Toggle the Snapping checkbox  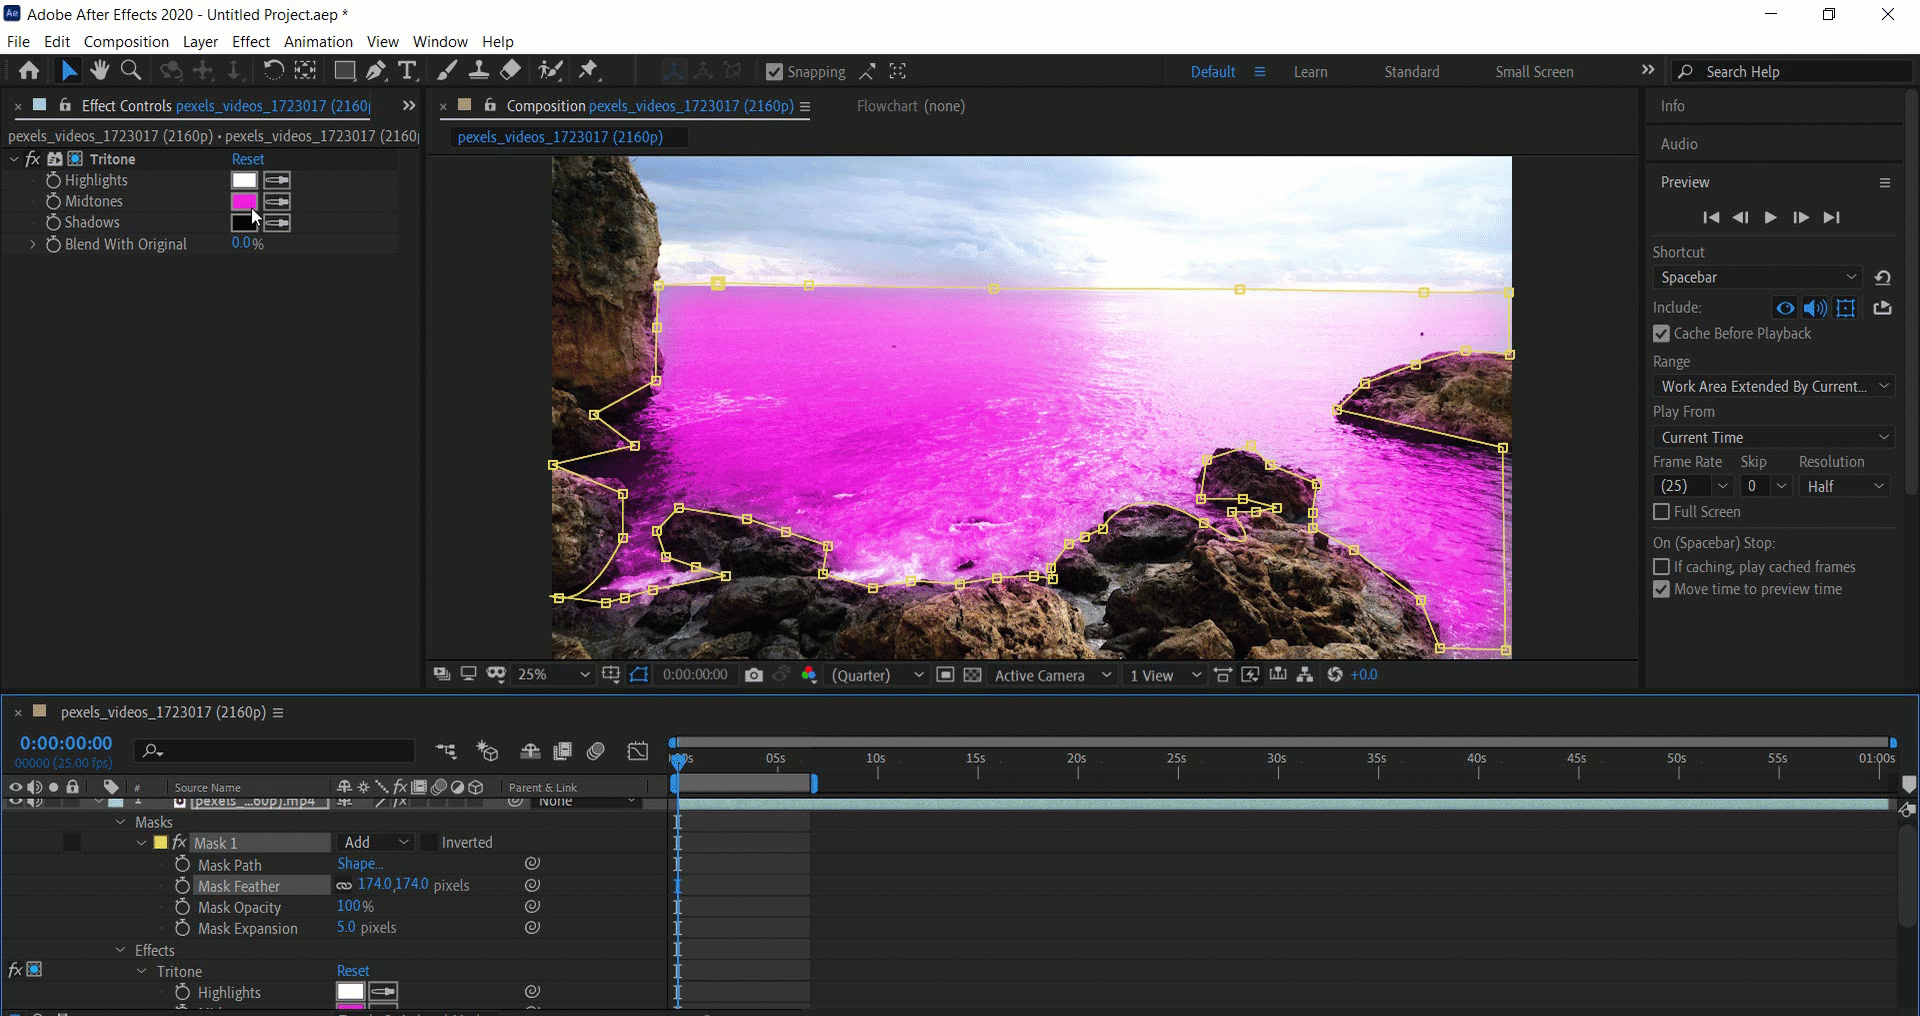[774, 72]
